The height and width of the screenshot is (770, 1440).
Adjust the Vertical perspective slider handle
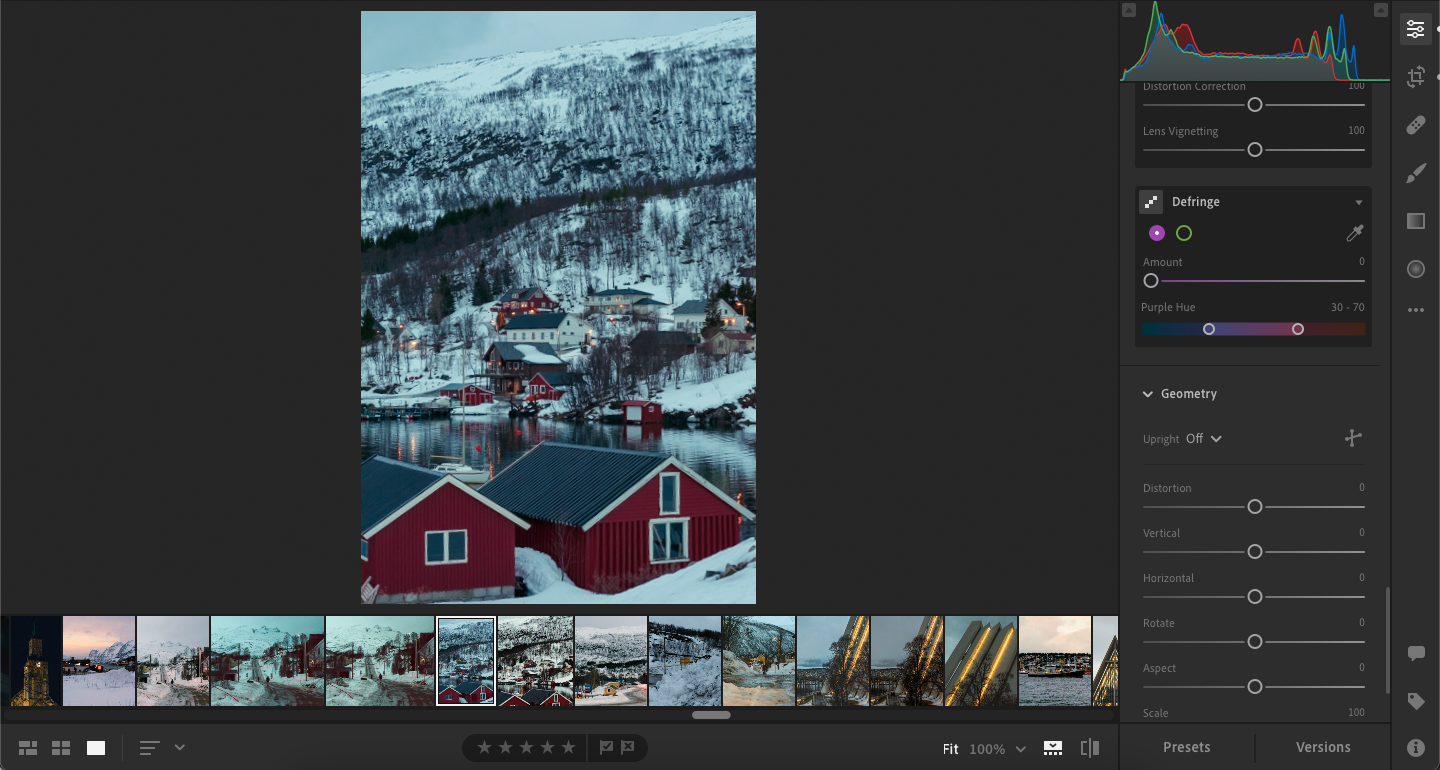pyautogui.click(x=1255, y=552)
